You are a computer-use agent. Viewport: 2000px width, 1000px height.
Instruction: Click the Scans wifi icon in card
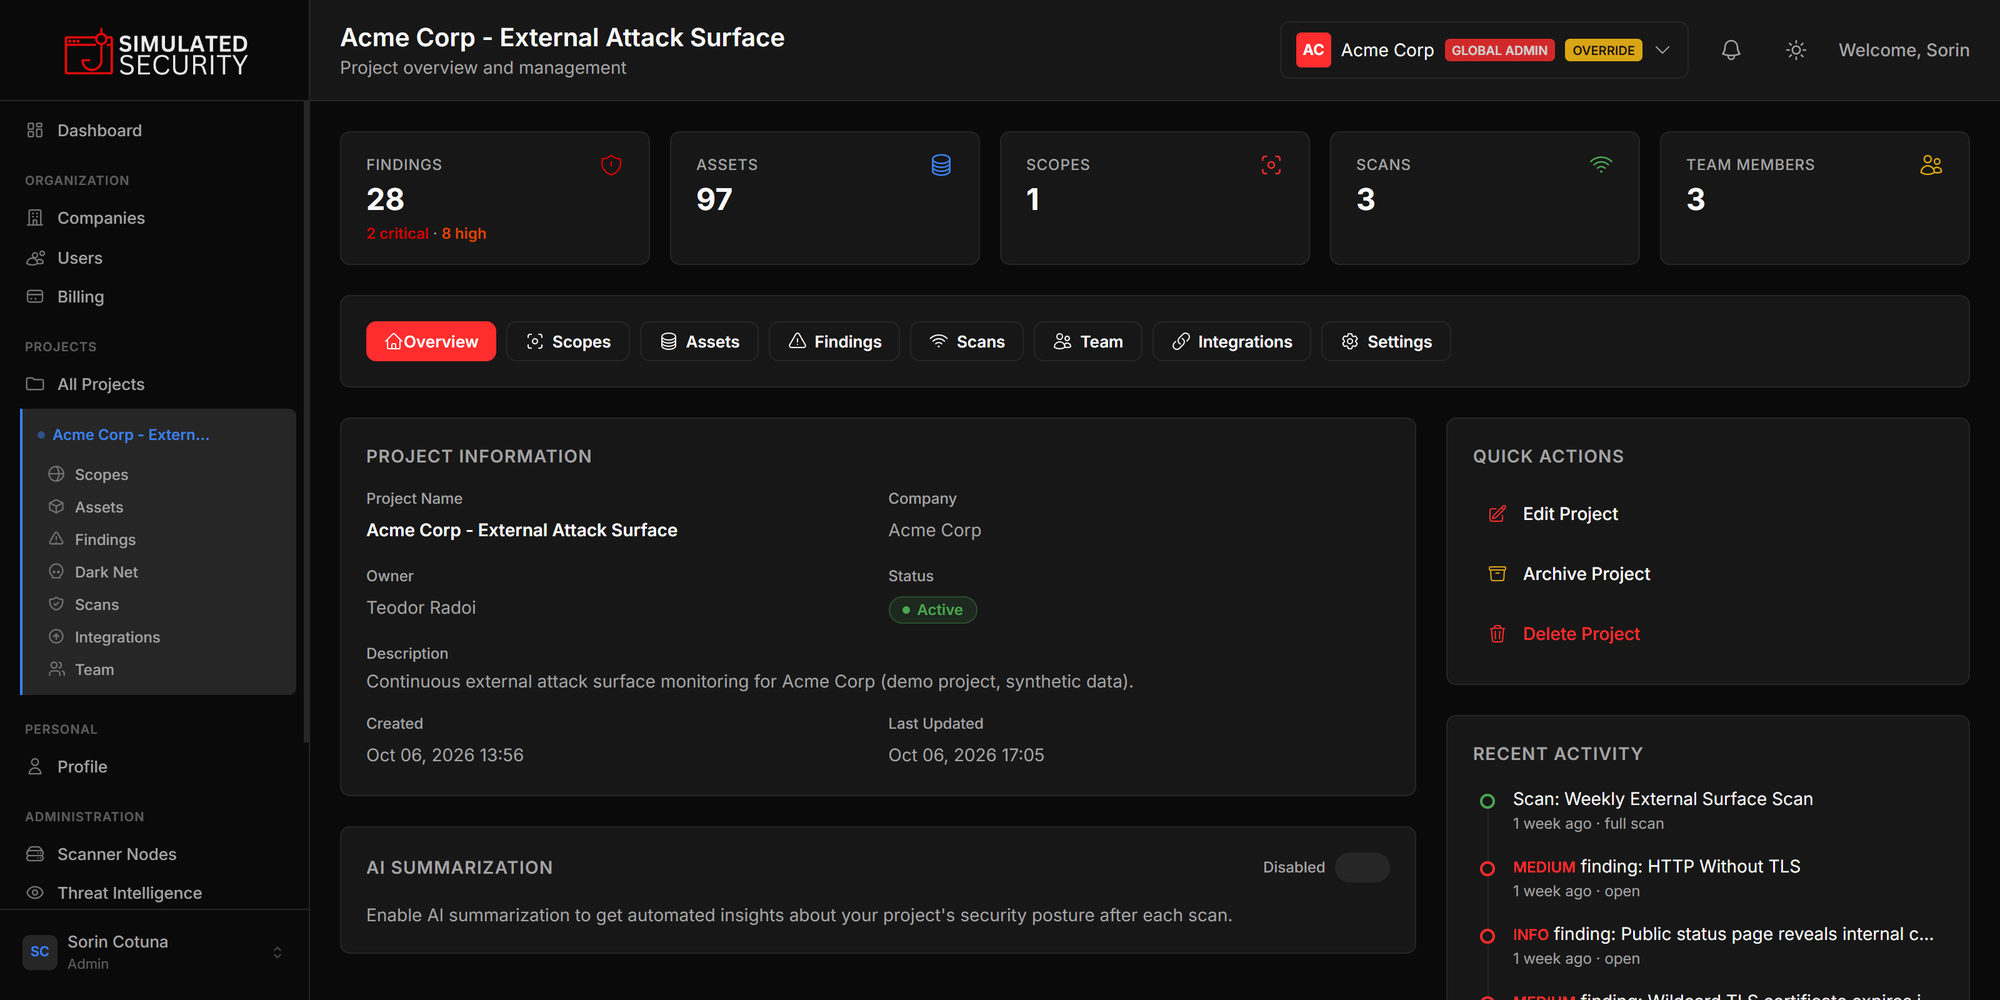pyautogui.click(x=1601, y=165)
